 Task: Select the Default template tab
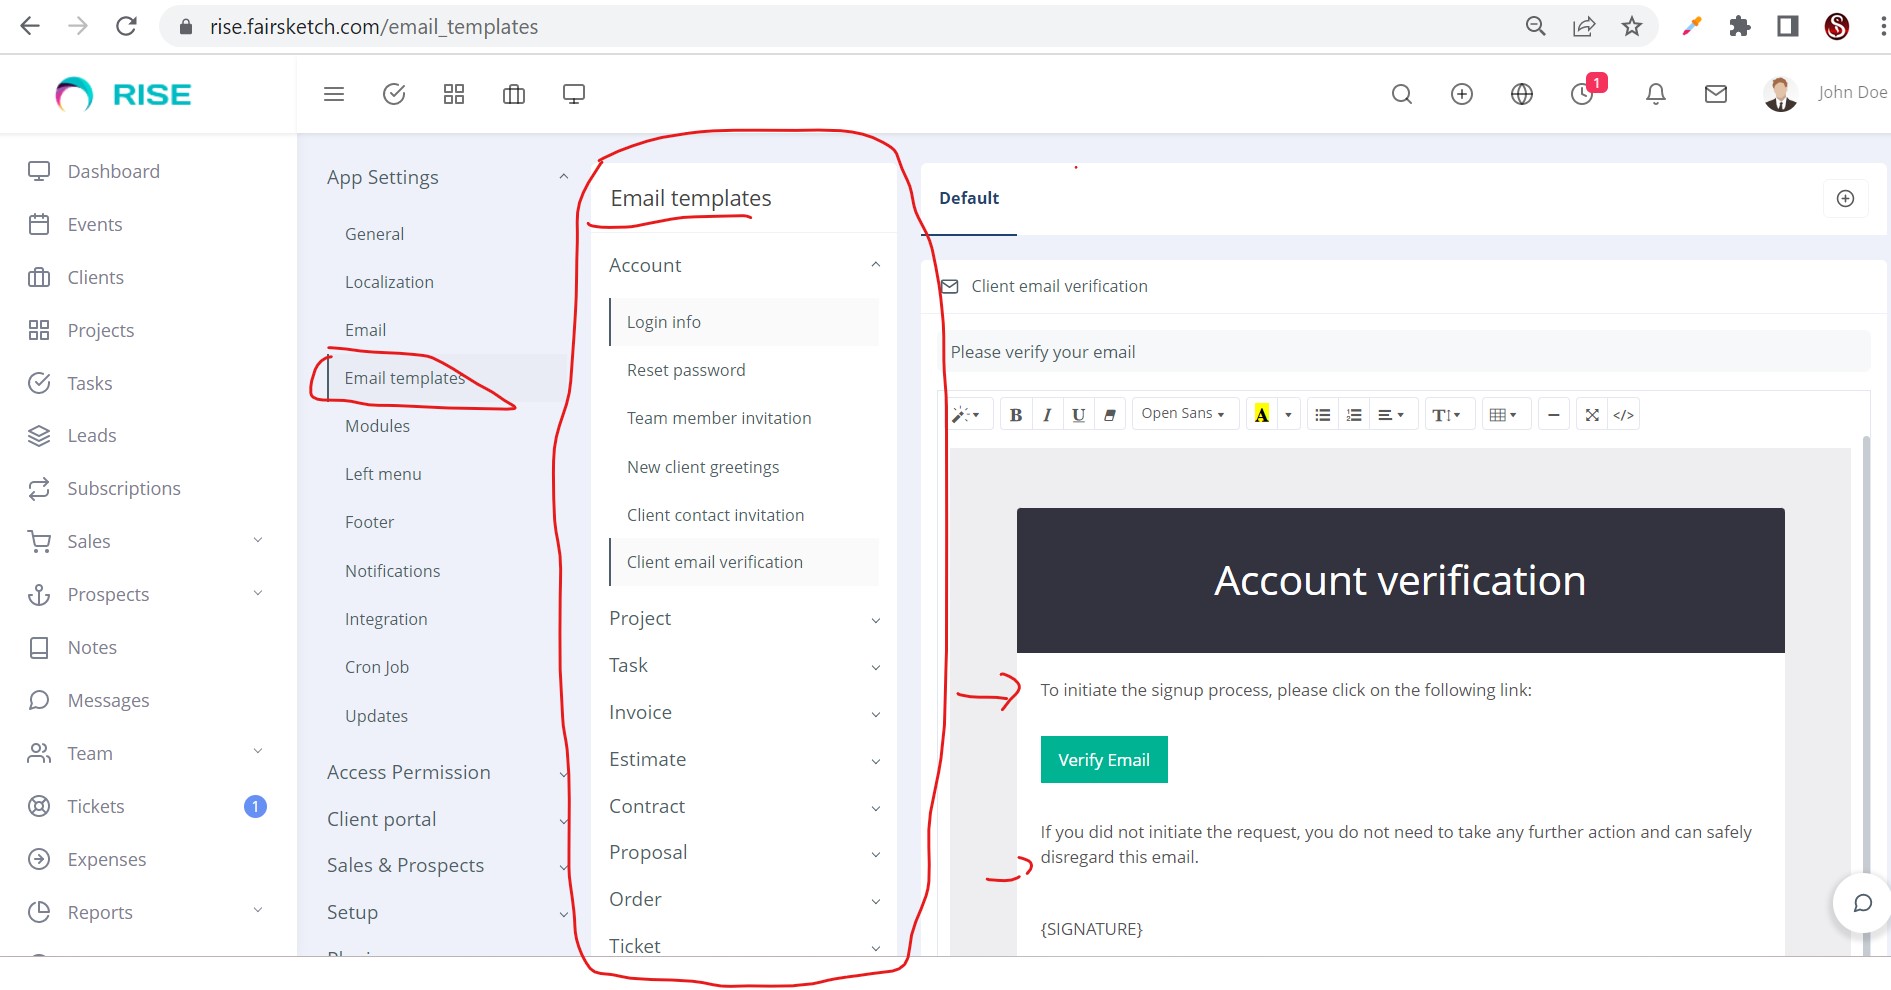coord(969,198)
